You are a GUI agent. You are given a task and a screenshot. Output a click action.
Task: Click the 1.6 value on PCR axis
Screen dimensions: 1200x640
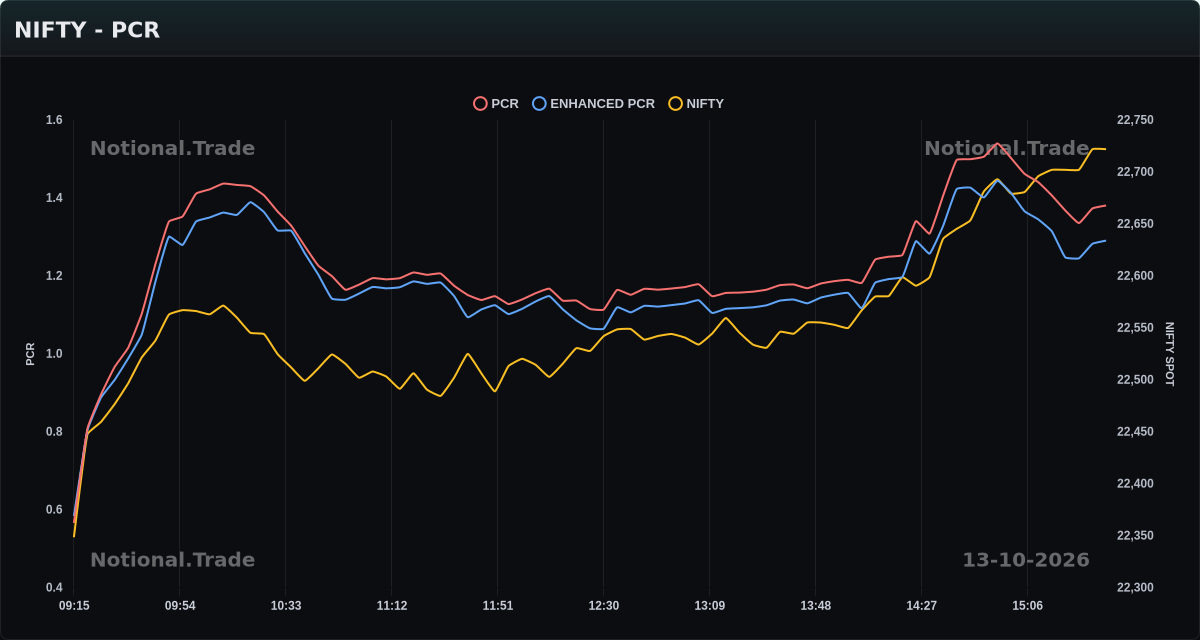[54, 120]
